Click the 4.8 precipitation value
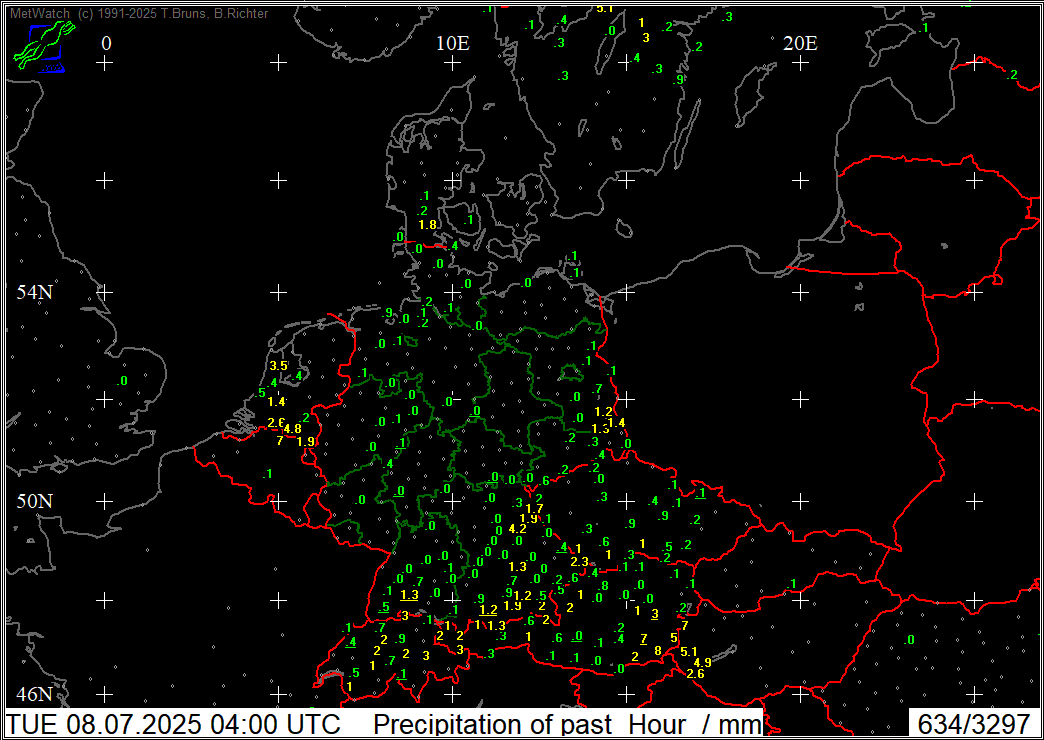The width and height of the screenshot is (1044, 740). click(x=293, y=429)
